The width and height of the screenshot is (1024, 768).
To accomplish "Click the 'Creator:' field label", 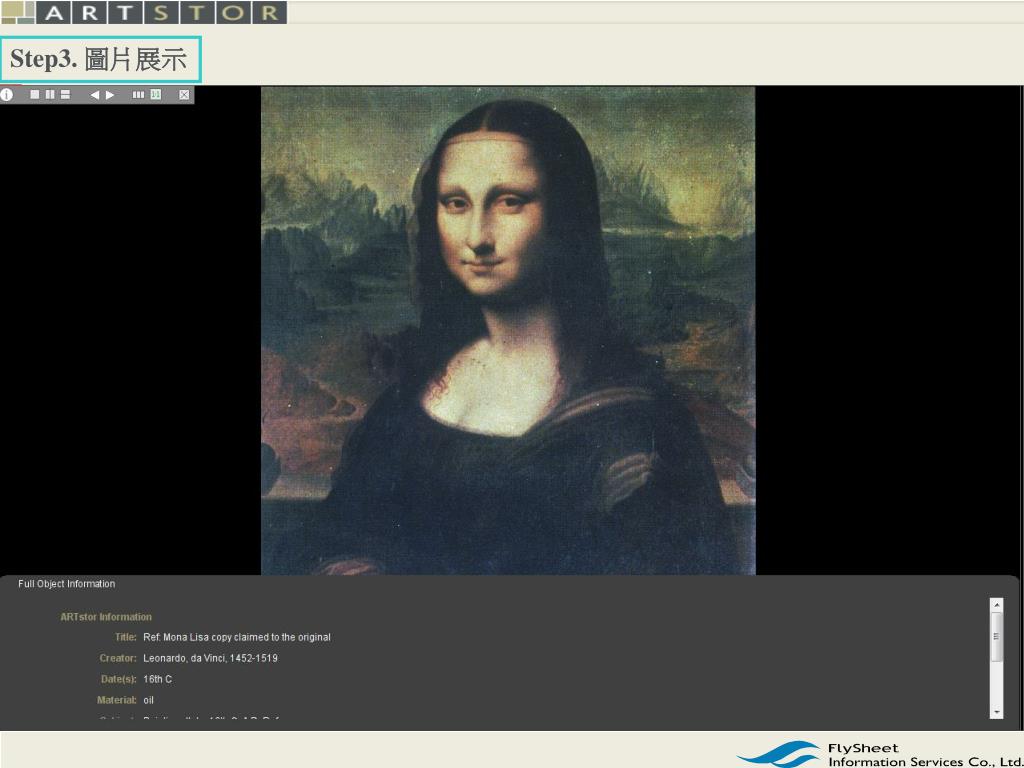I will [118, 658].
